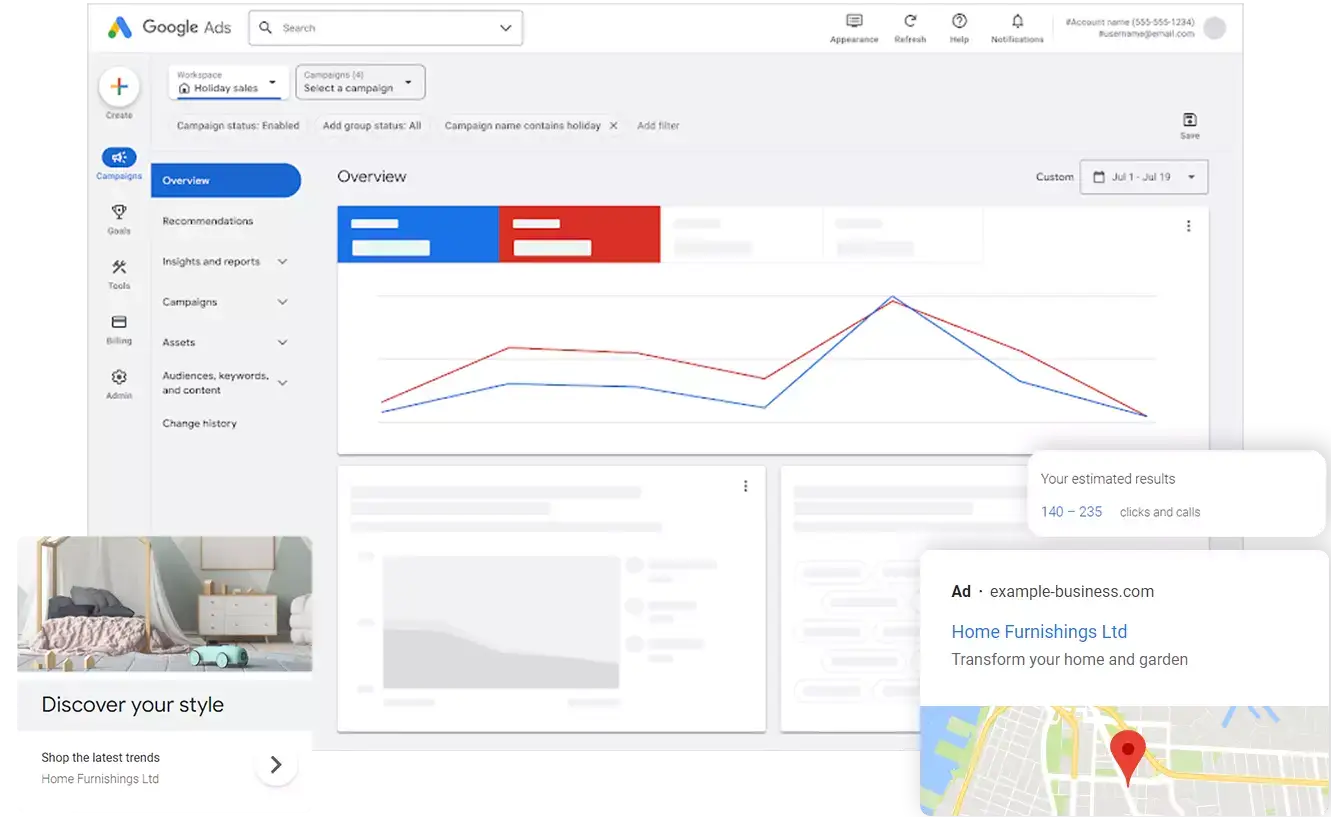The width and height of the screenshot is (1331, 817).
Task: Open the Holiday sales workspace dropdown
Action: point(230,82)
